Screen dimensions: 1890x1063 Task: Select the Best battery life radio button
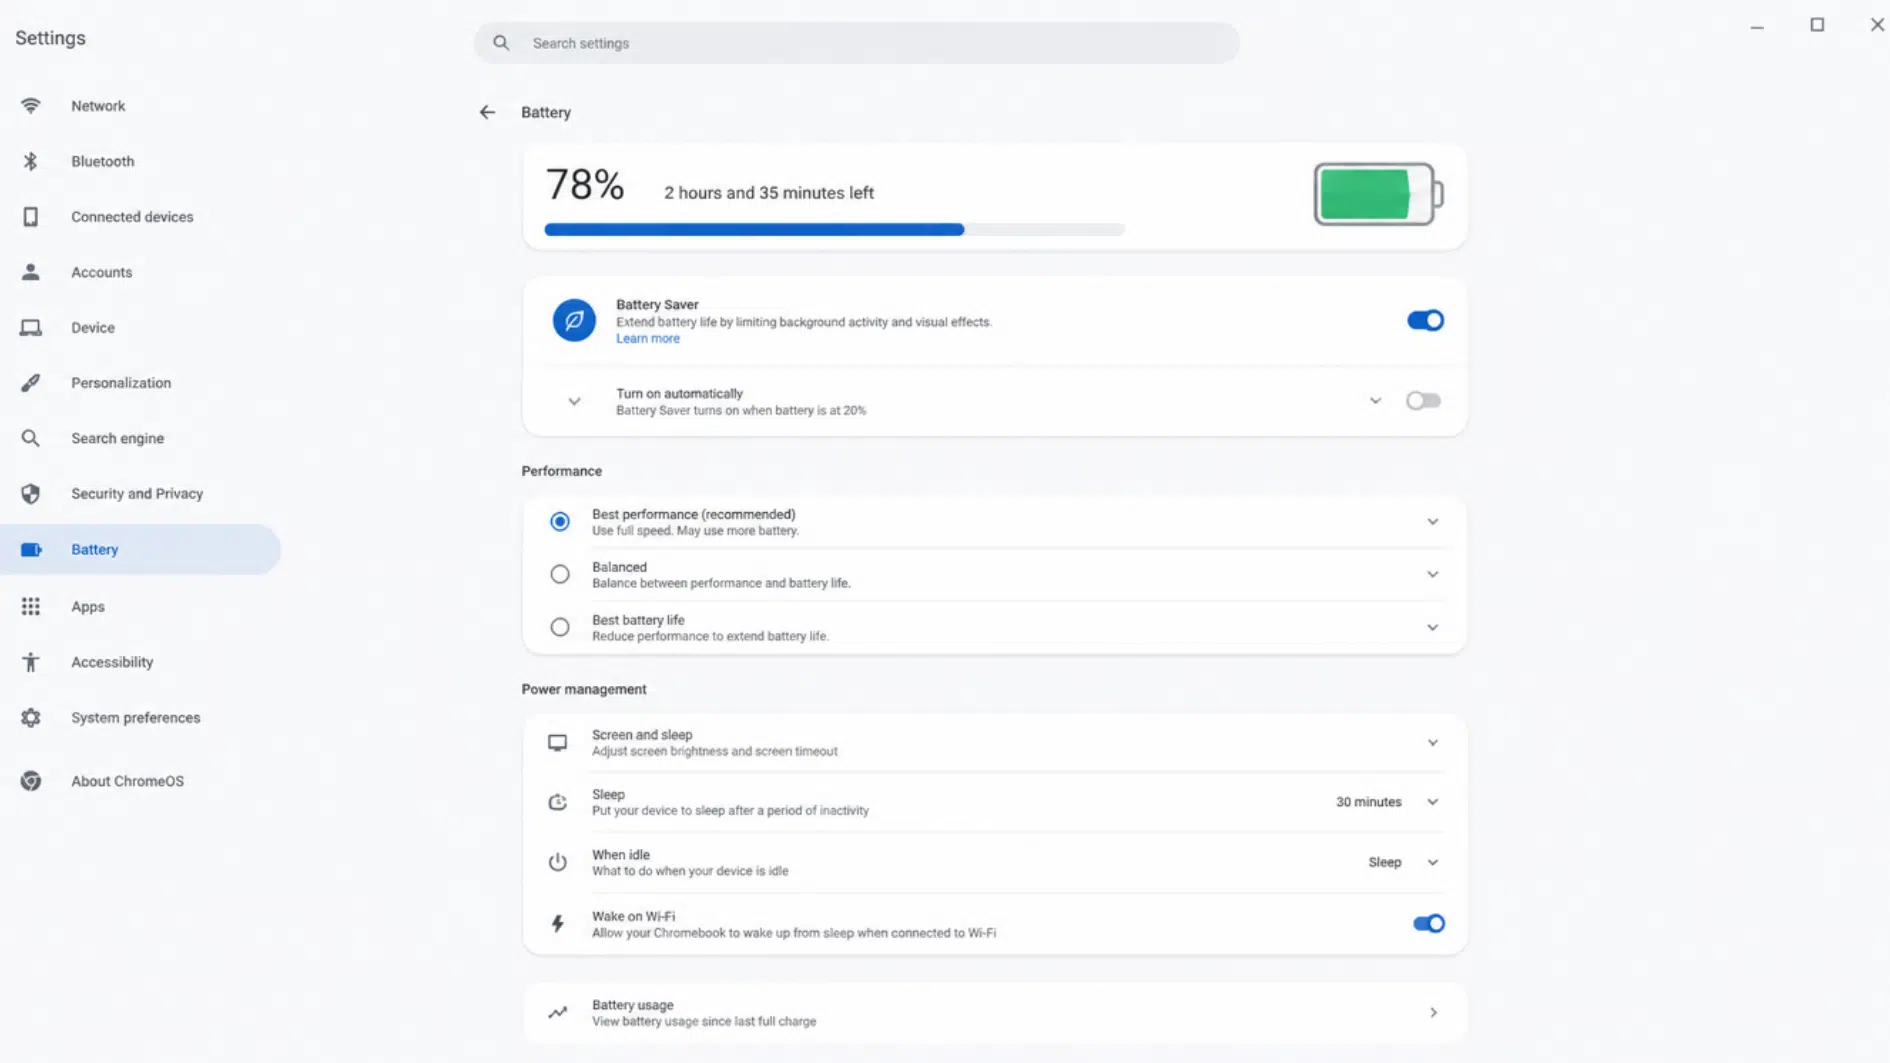(x=560, y=628)
